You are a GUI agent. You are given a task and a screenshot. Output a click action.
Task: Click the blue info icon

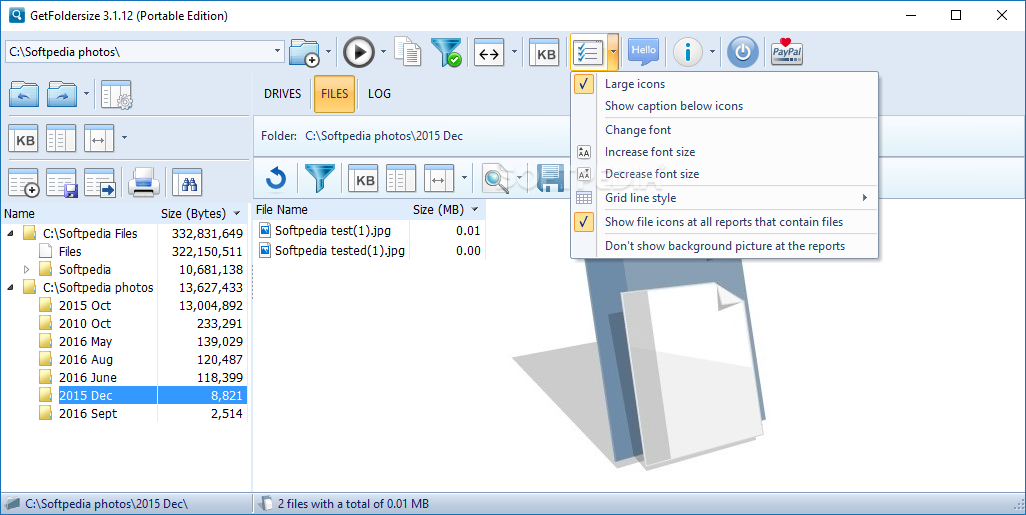(688, 52)
